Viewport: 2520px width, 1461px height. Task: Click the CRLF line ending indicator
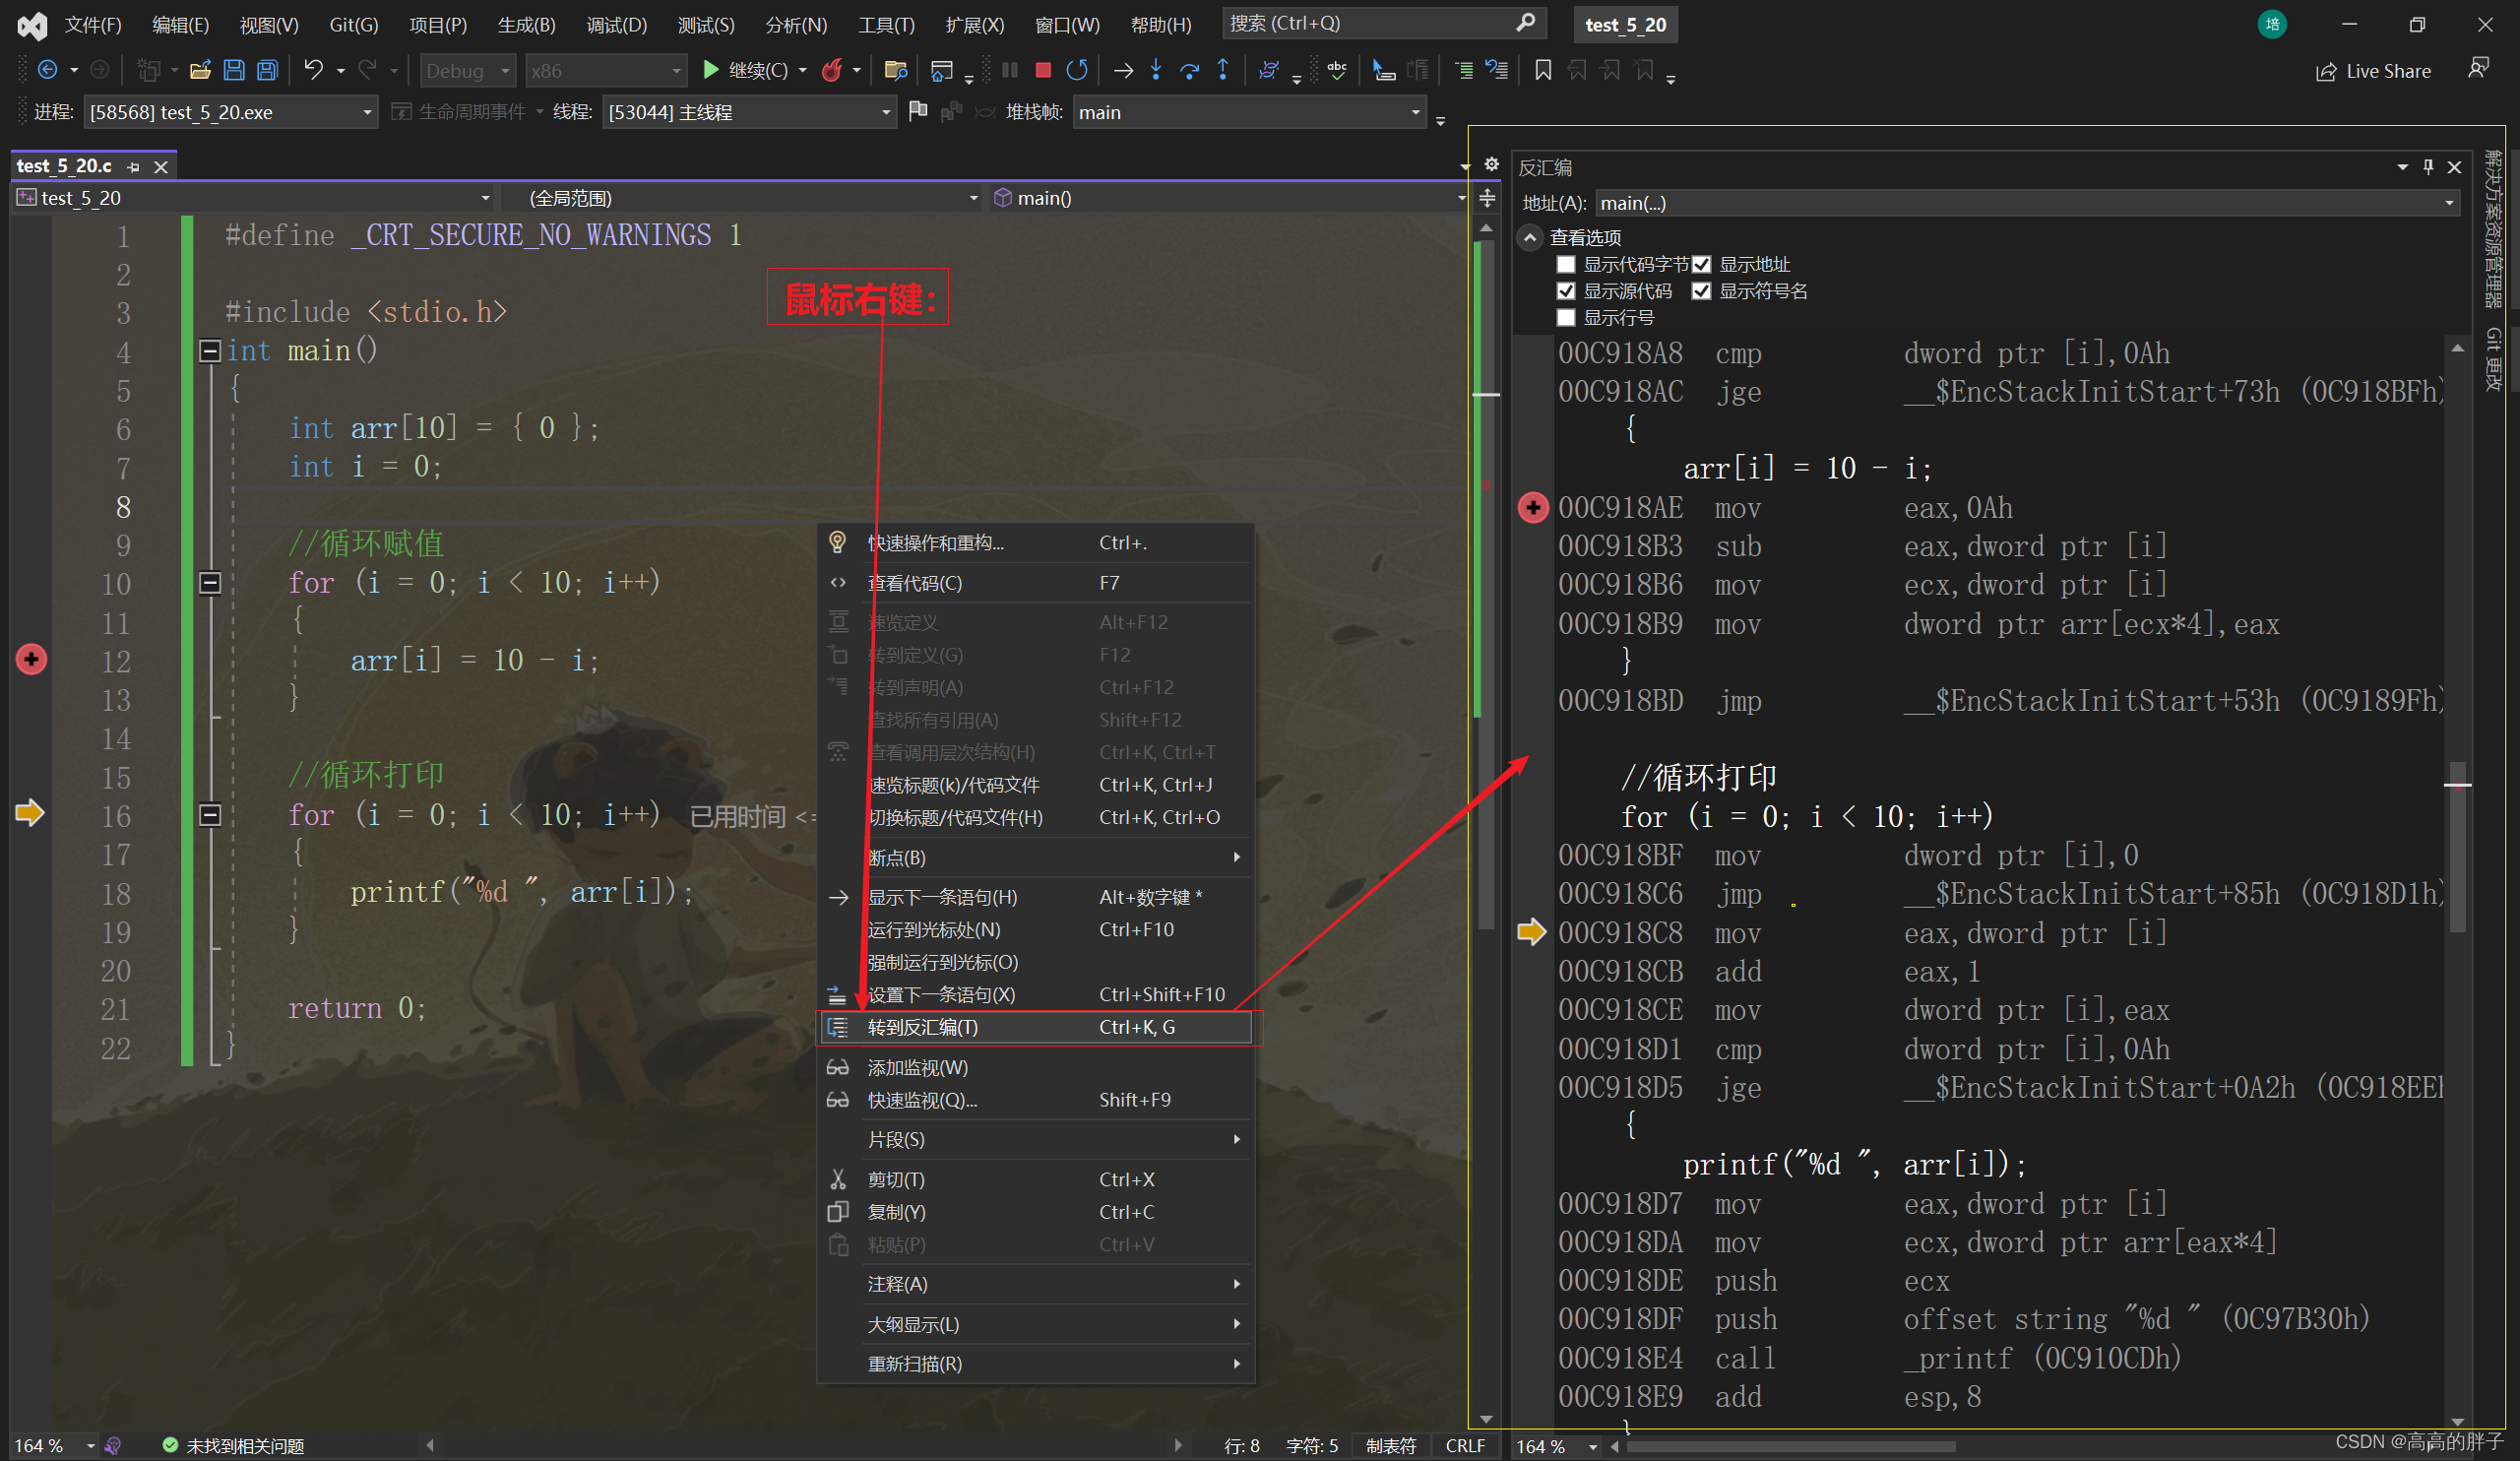point(1465,1446)
